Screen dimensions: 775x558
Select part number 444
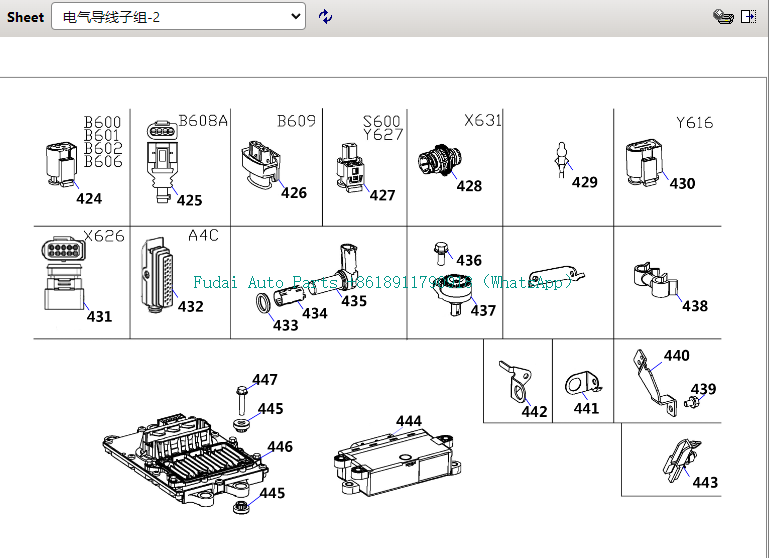pyautogui.click(x=409, y=421)
